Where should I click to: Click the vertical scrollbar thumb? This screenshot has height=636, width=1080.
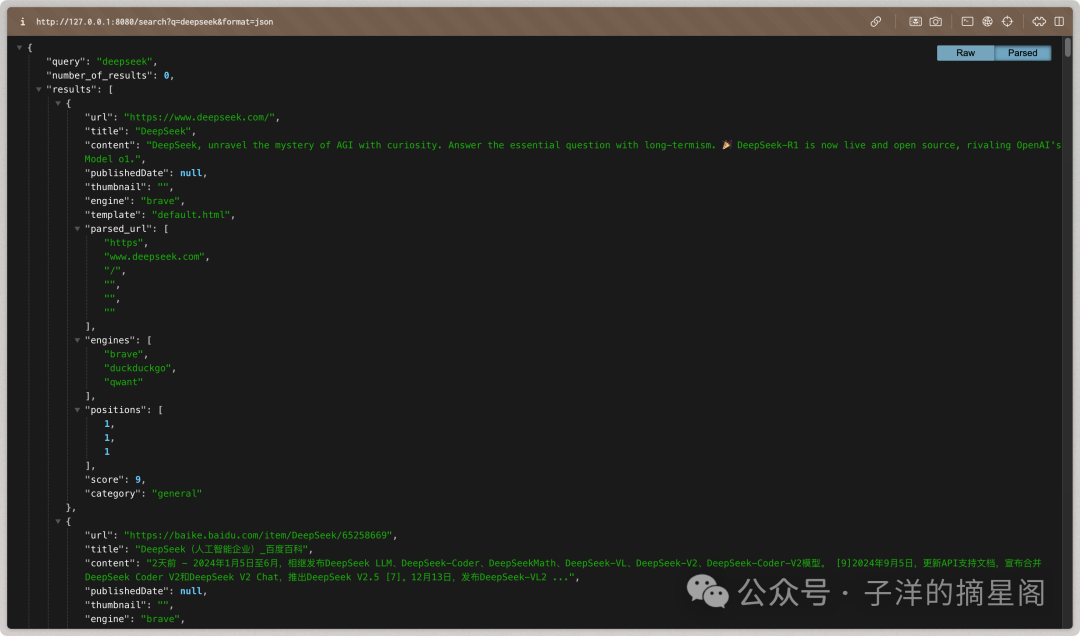[1068, 48]
